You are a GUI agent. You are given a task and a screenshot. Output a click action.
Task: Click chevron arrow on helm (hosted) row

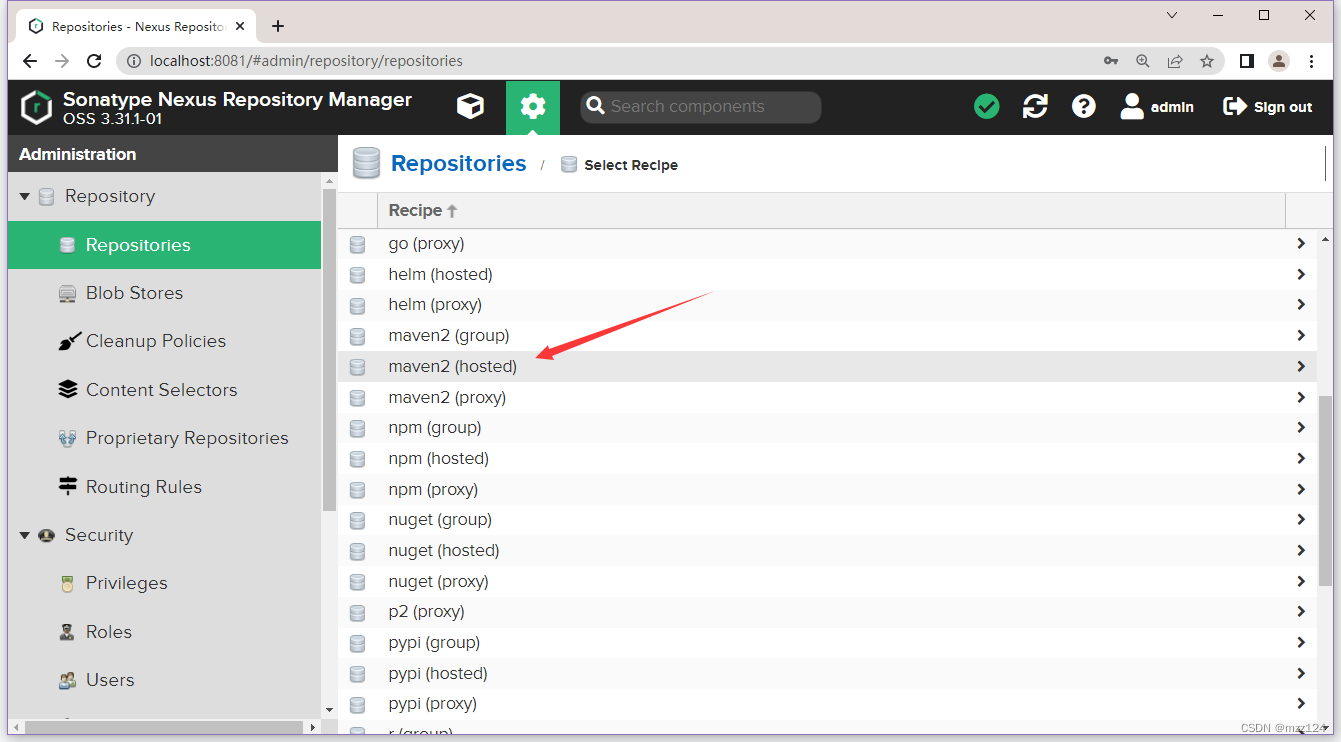click(x=1301, y=274)
